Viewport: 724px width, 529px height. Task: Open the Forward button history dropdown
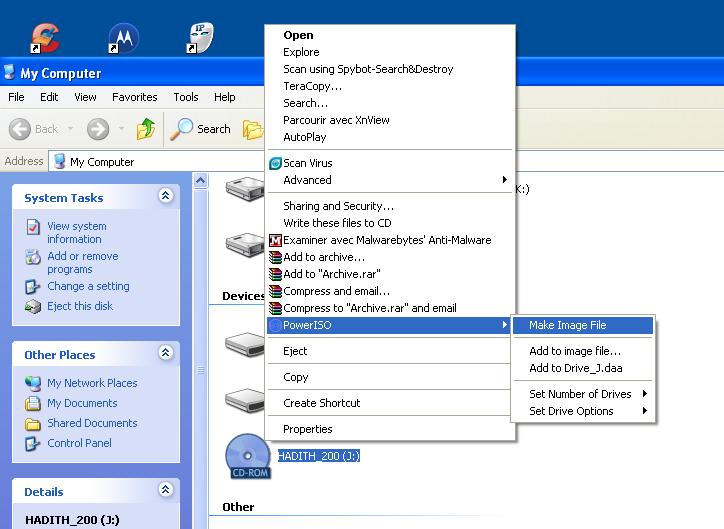121,129
